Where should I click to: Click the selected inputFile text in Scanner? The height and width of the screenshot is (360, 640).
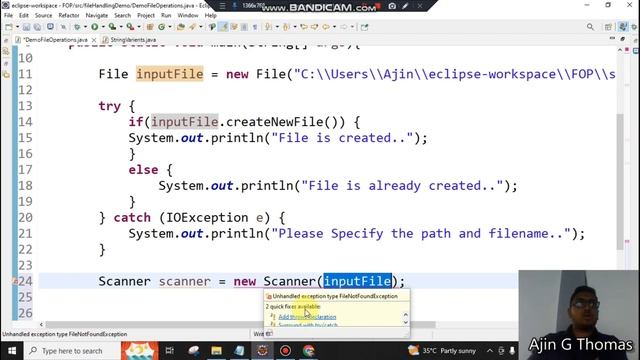358,281
